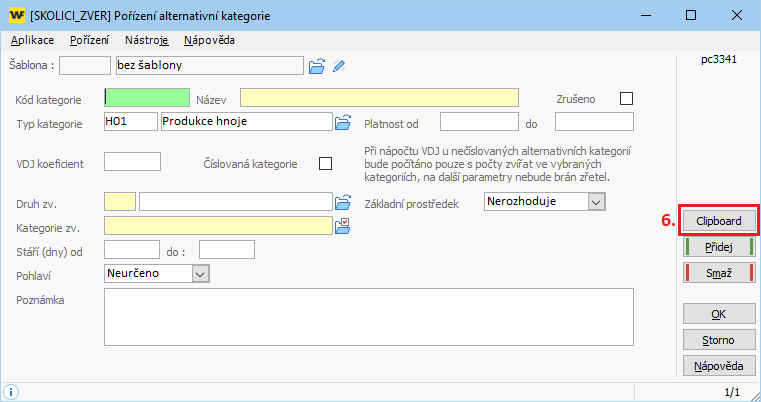Expand the Základní prostředek dropdown
Image resolution: width=761 pixels, height=402 pixels.
pyautogui.click(x=596, y=201)
